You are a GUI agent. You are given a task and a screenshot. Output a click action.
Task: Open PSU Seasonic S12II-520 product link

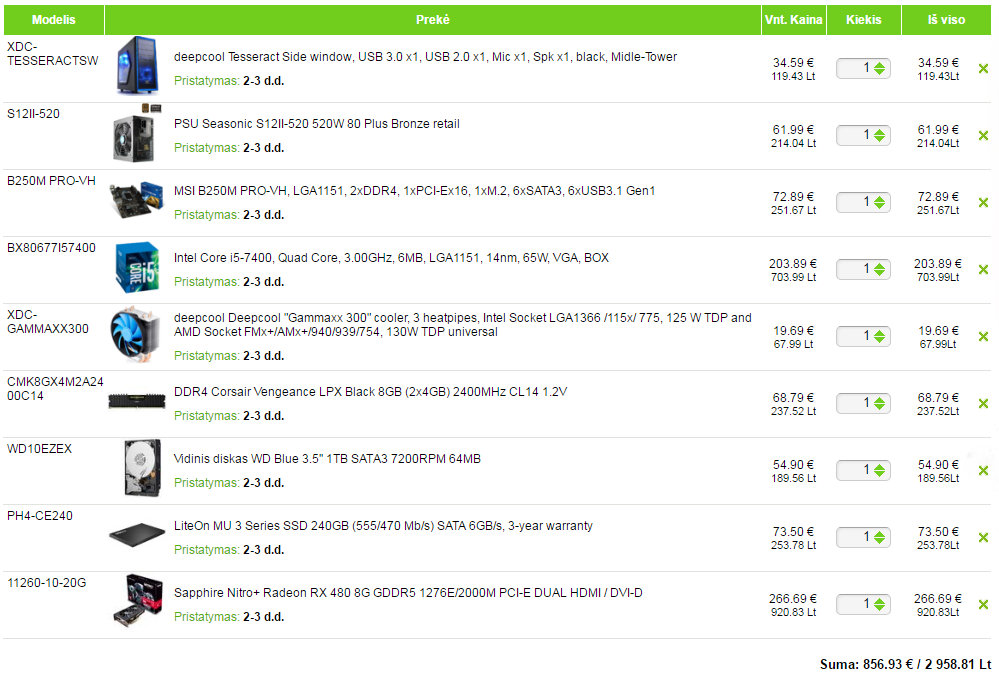317,124
